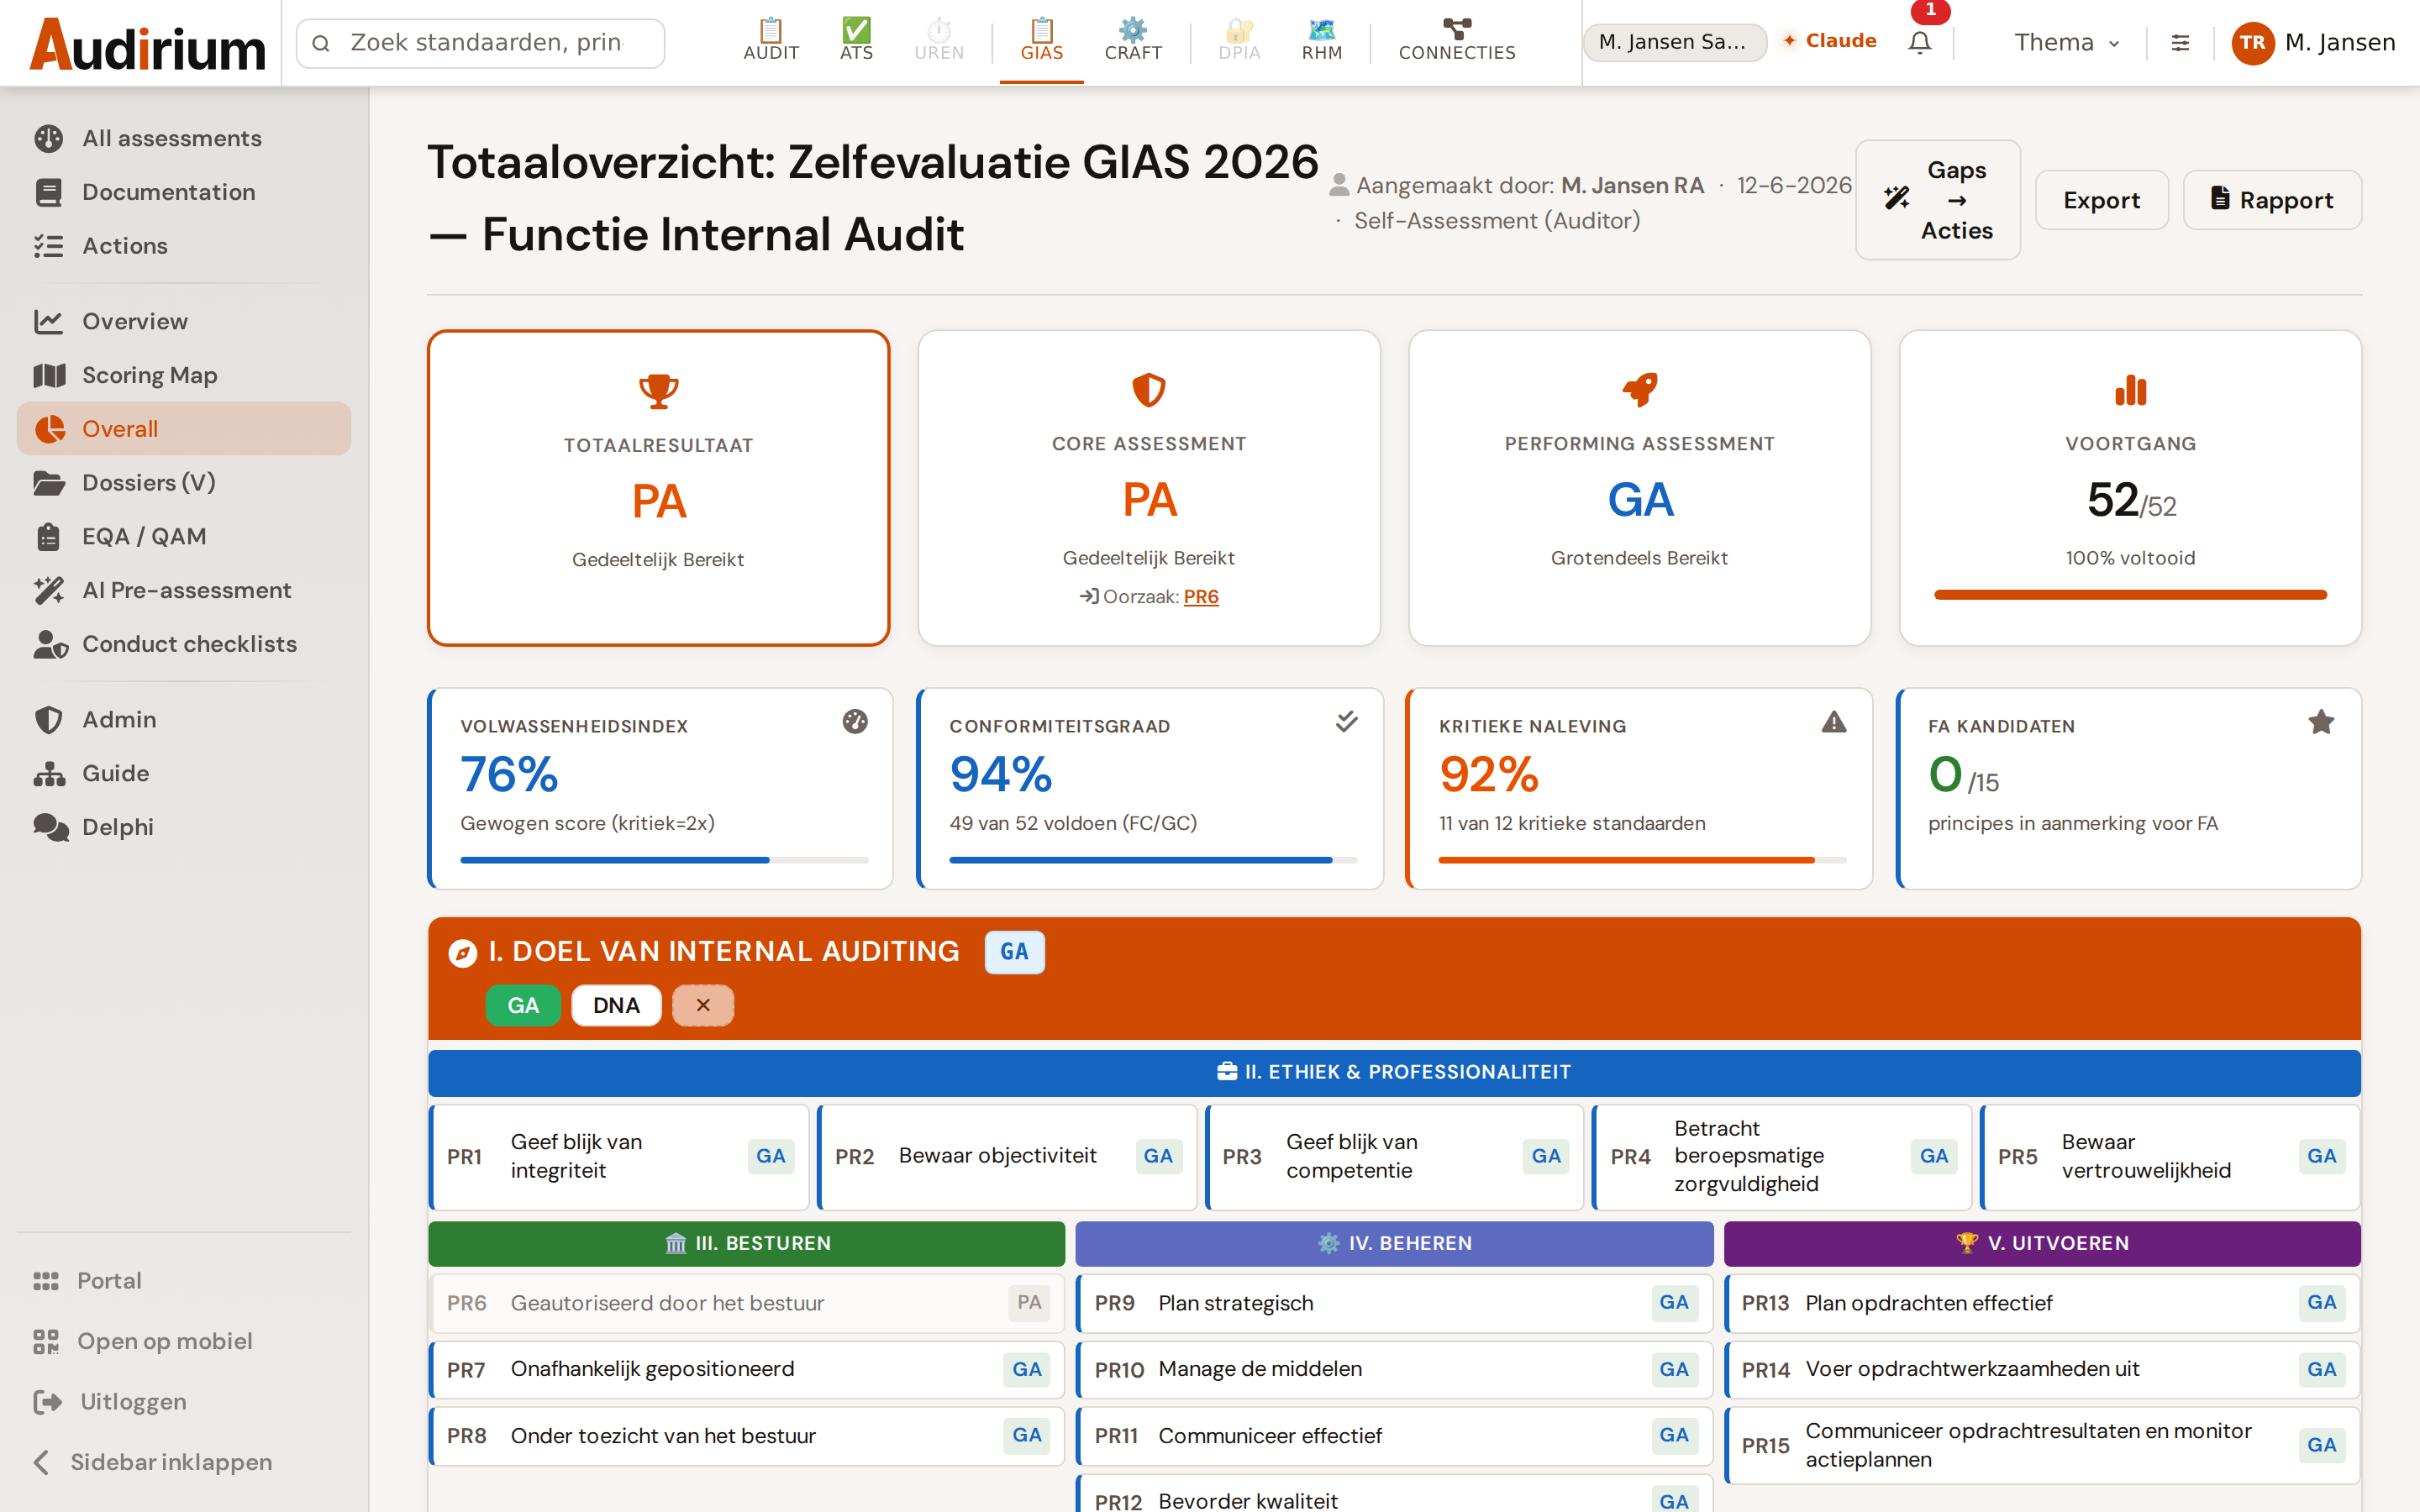The image size is (2420, 1512).
Task: Set Doel van Internal Auditing to GA
Action: pos(523,1005)
